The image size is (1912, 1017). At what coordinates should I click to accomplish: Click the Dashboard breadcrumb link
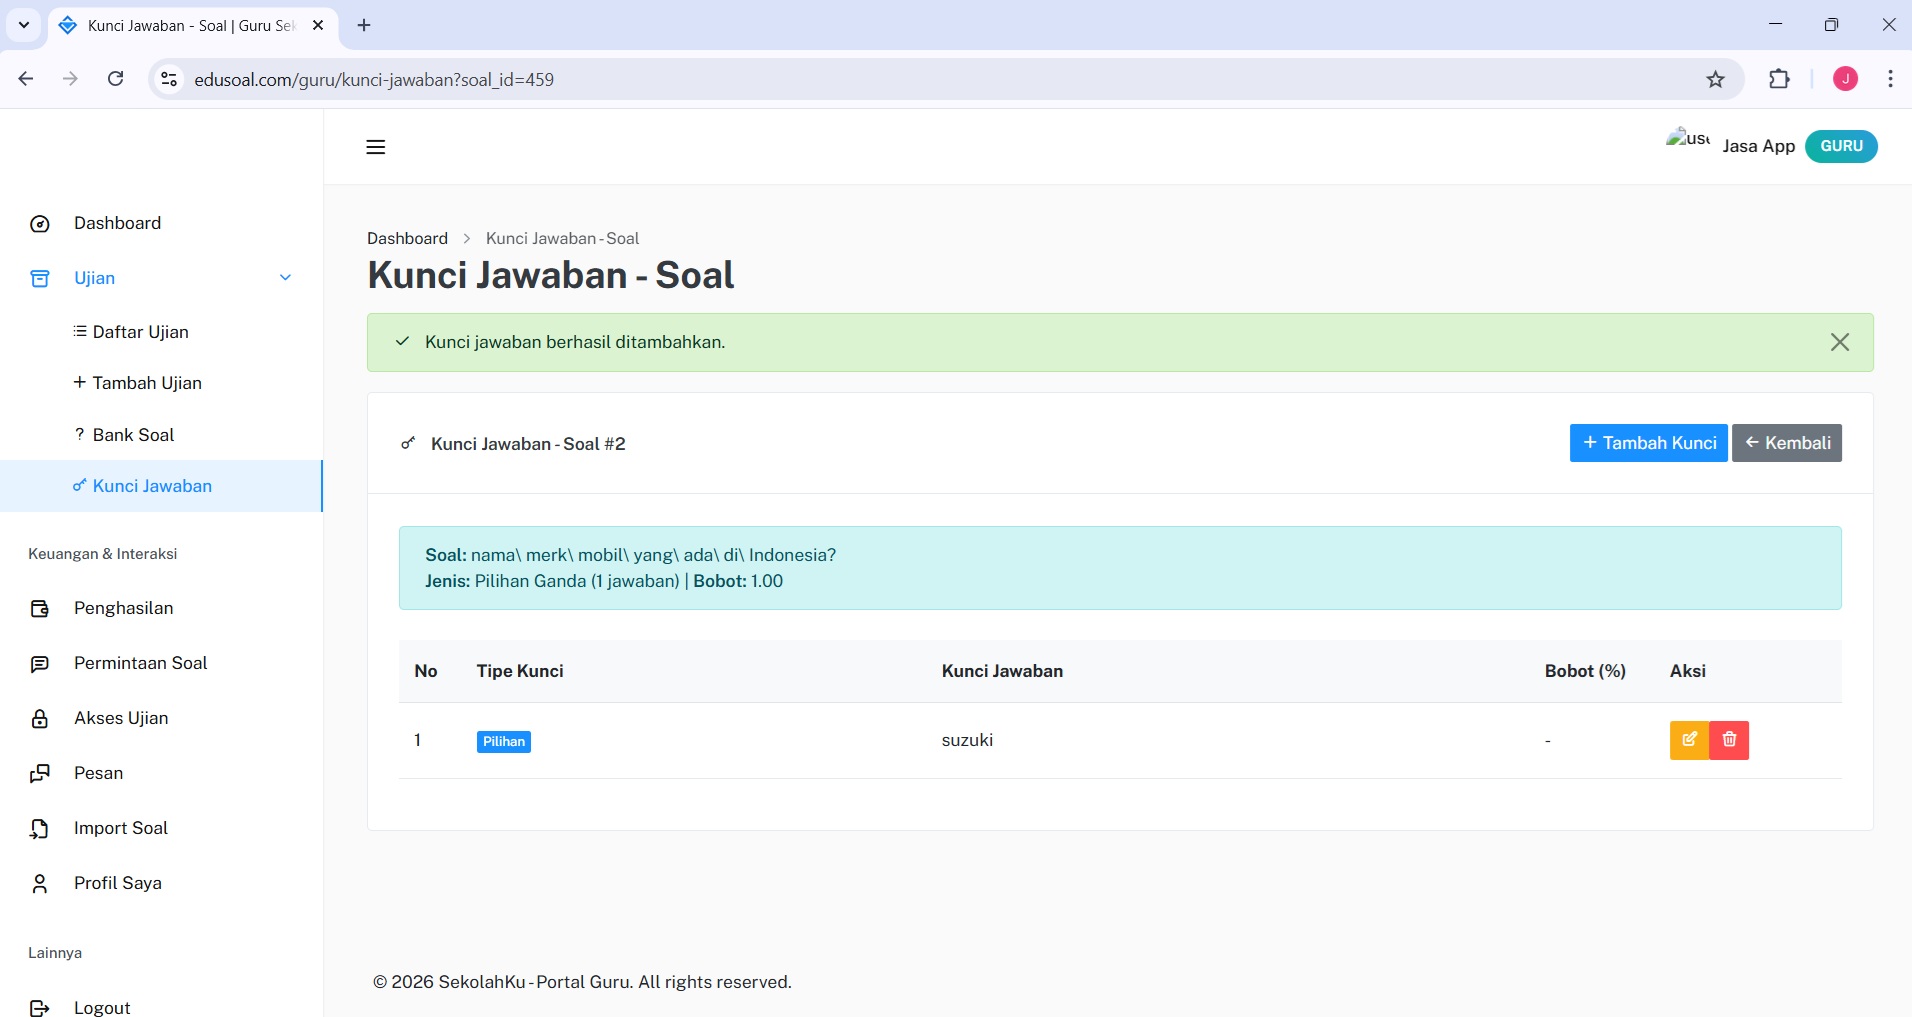click(x=407, y=238)
